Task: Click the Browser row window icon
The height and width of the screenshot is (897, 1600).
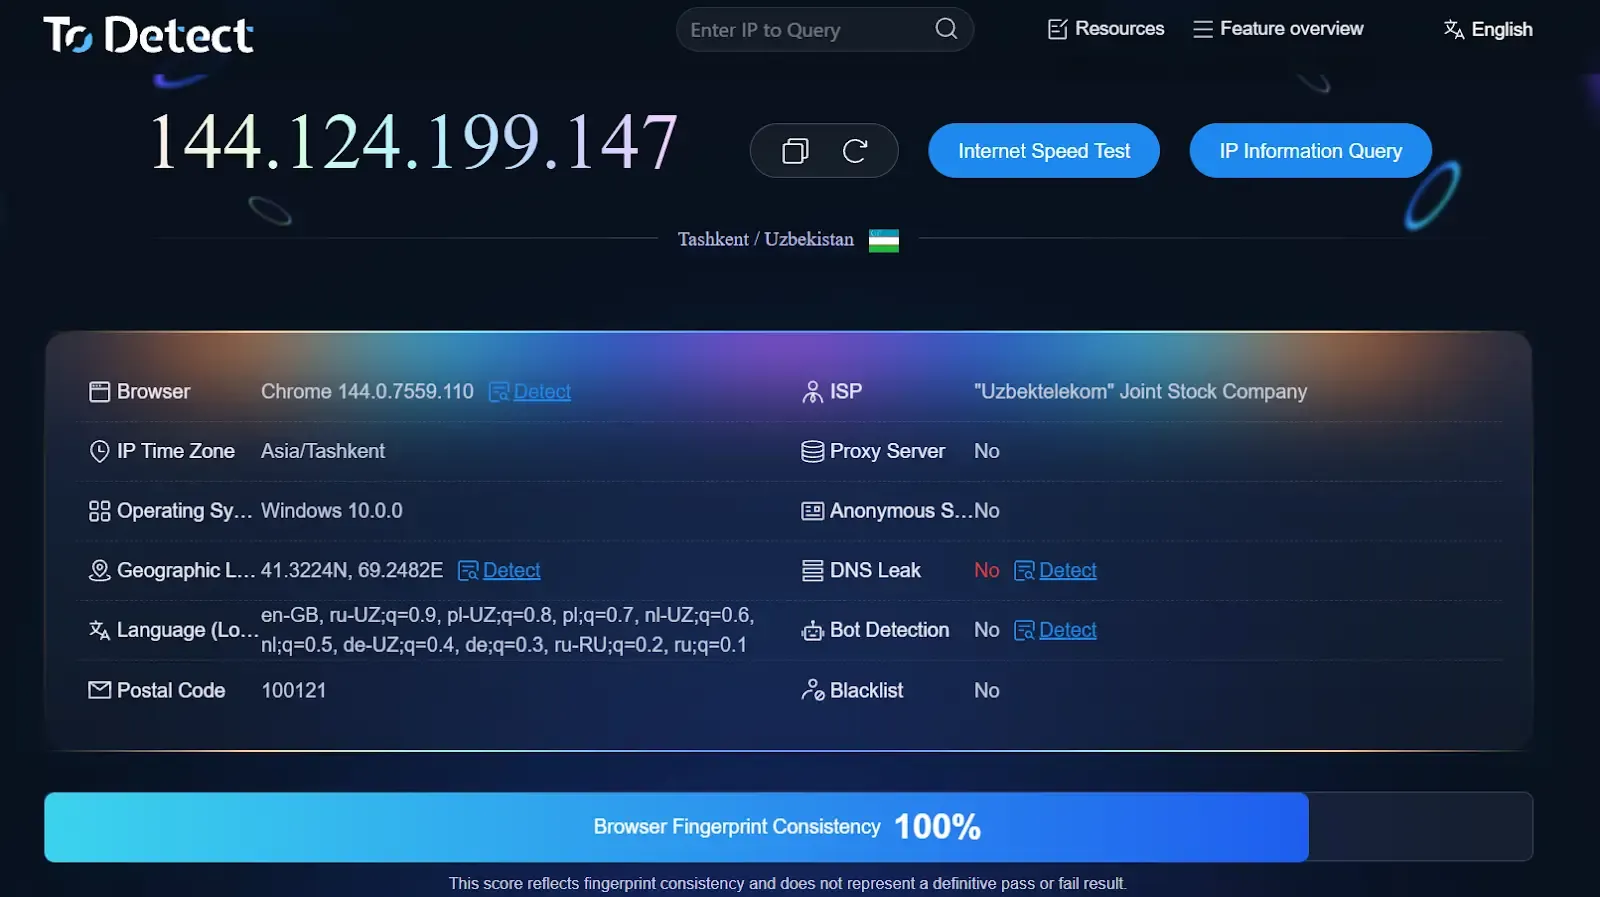Action: pyautogui.click(x=99, y=392)
